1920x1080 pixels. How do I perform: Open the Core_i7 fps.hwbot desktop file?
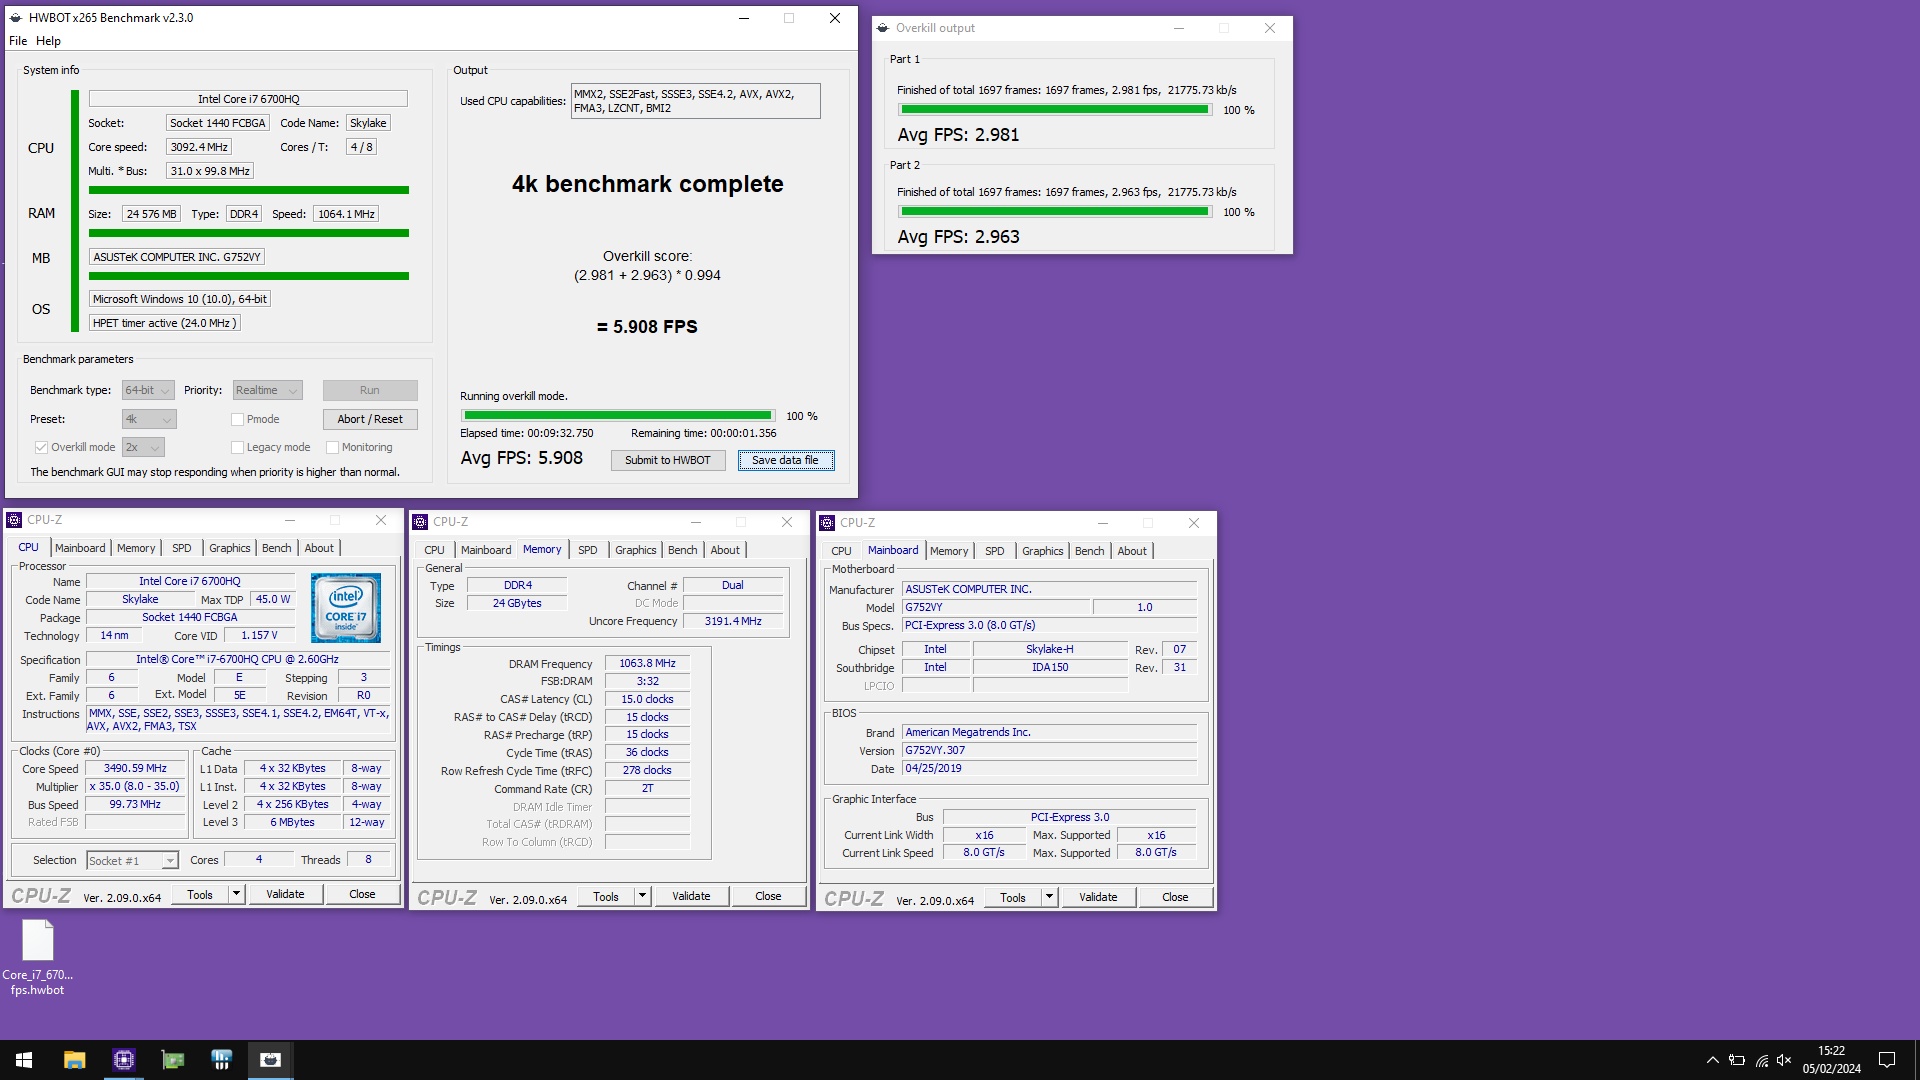[38, 957]
